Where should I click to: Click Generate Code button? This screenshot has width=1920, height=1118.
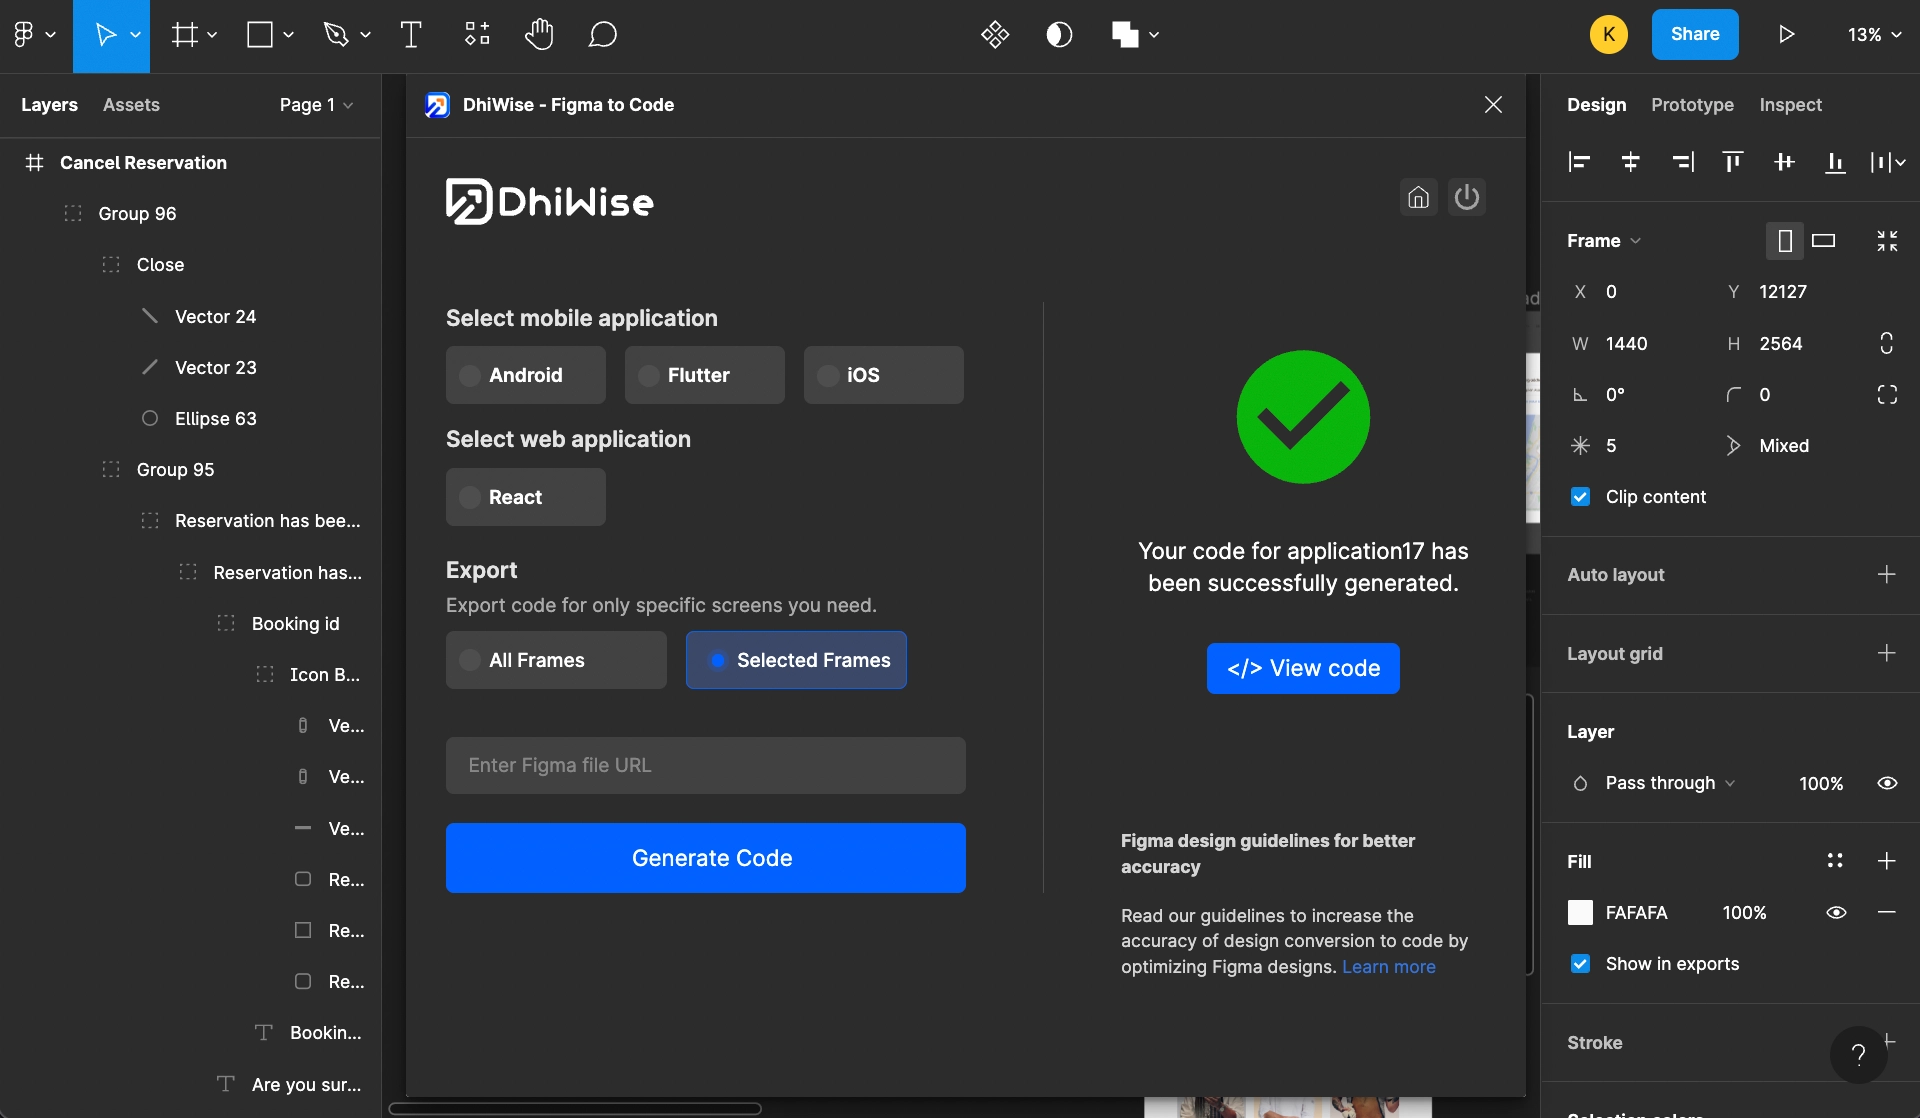(705, 858)
